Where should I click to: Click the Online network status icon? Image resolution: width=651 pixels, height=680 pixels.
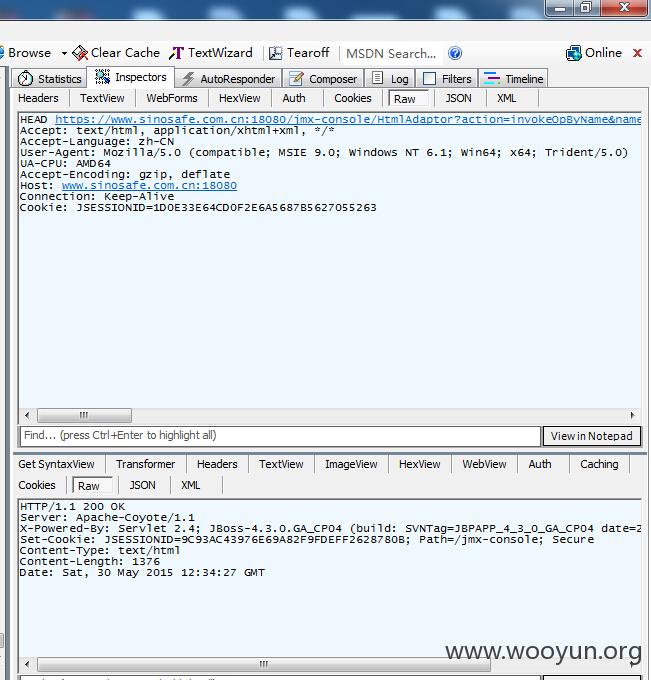[573, 53]
